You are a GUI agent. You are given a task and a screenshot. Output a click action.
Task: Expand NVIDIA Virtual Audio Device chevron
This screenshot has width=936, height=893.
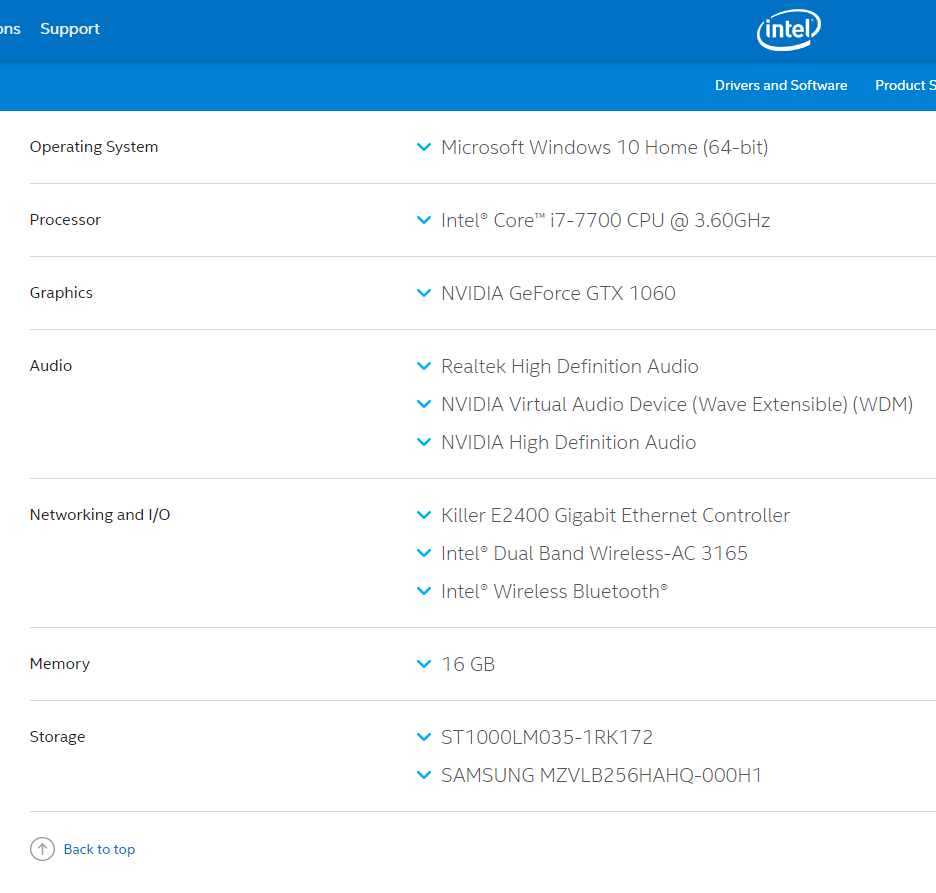pyautogui.click(x=424, y=404)
